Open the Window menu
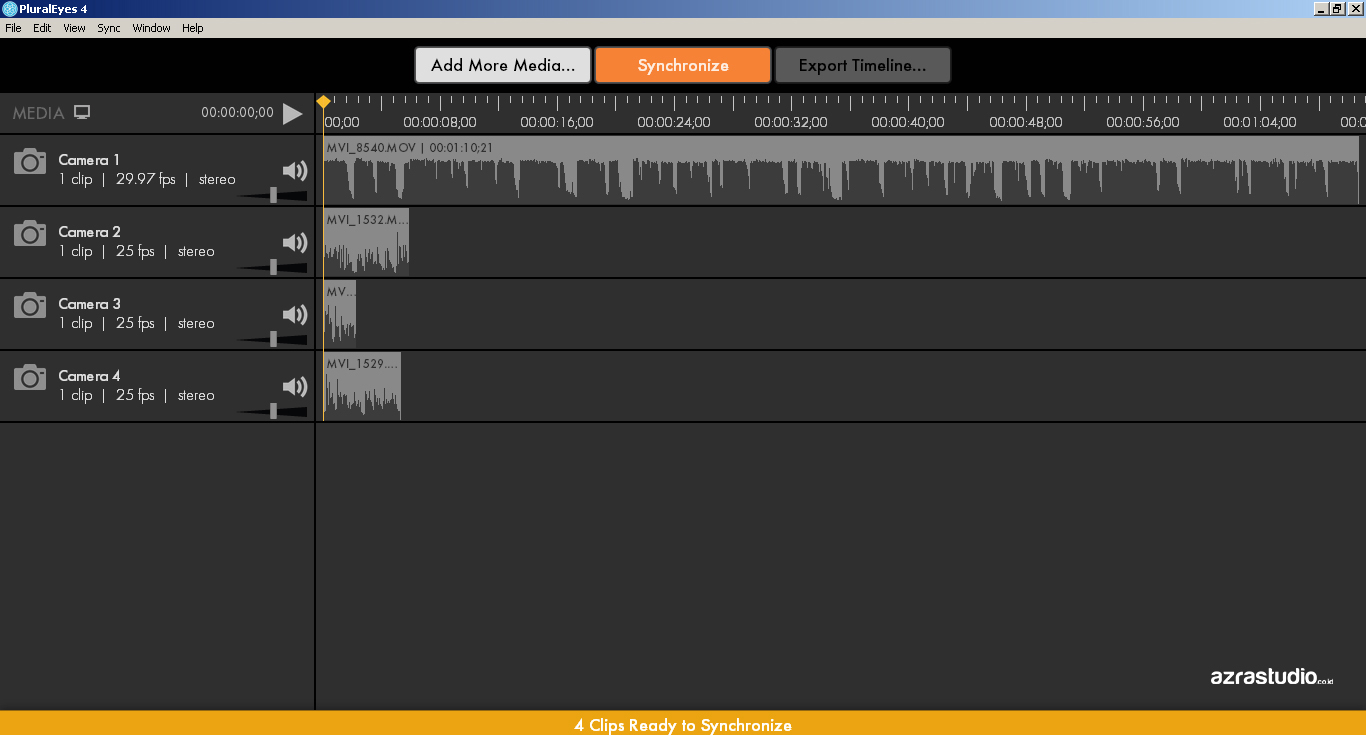This screenshot has width=1366, height=735. pyautogui.click(x=151, y=28)
